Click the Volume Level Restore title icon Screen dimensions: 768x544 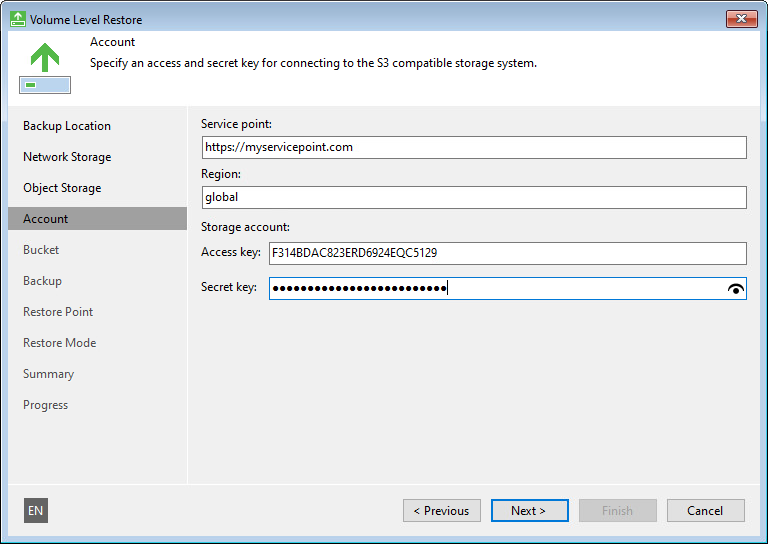[18, 20]
